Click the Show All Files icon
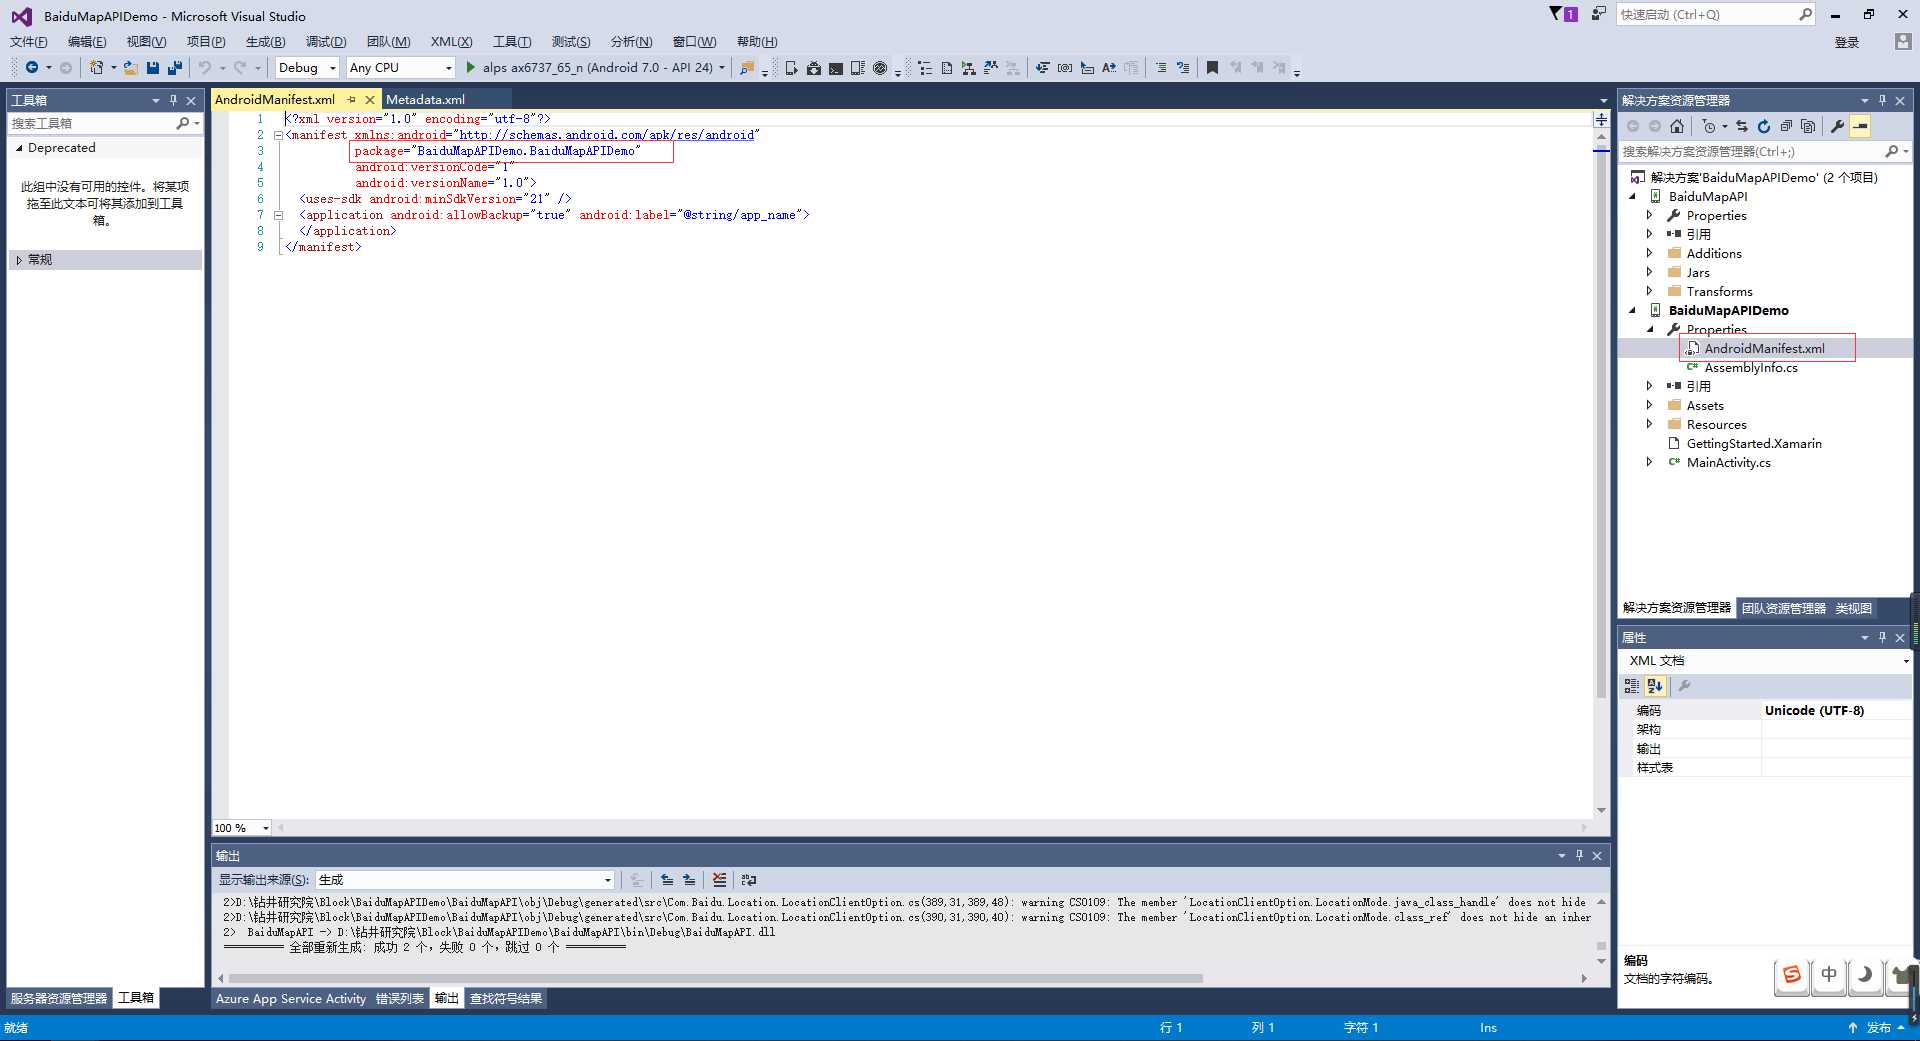This screenshot has height=1041, width=1920. pos(1808,126)
